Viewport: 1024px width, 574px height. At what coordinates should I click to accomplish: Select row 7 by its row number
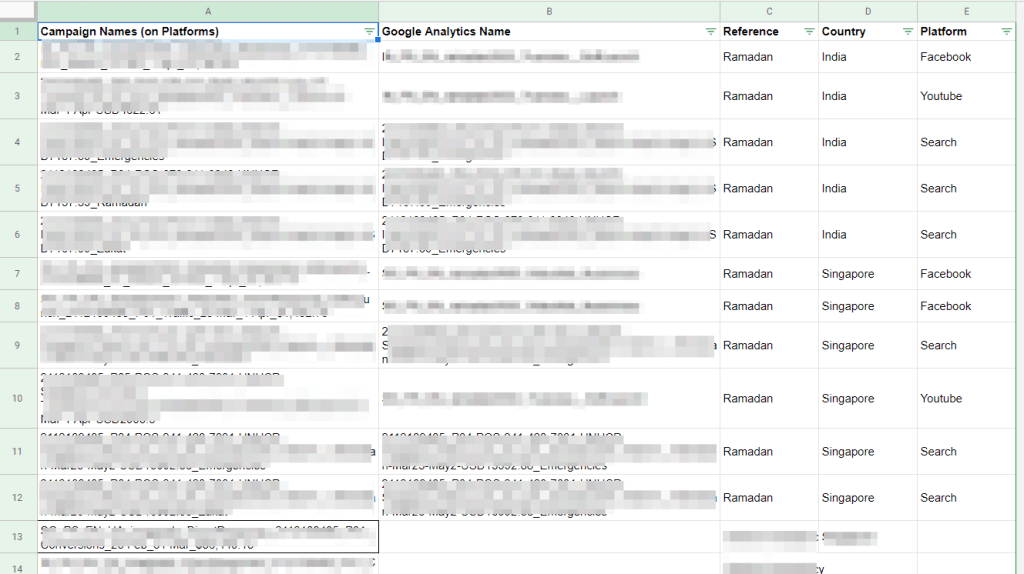[x=18, y=274]
